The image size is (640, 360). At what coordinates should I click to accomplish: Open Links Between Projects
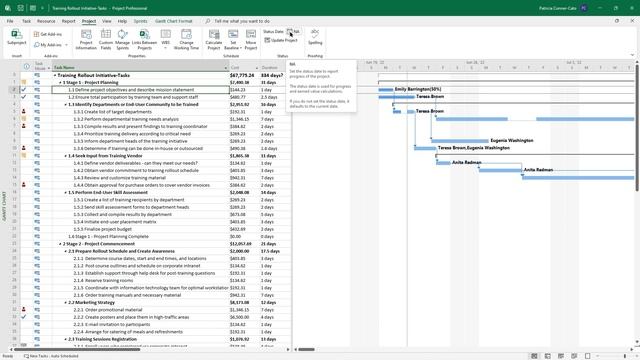[x=144, y=40]
